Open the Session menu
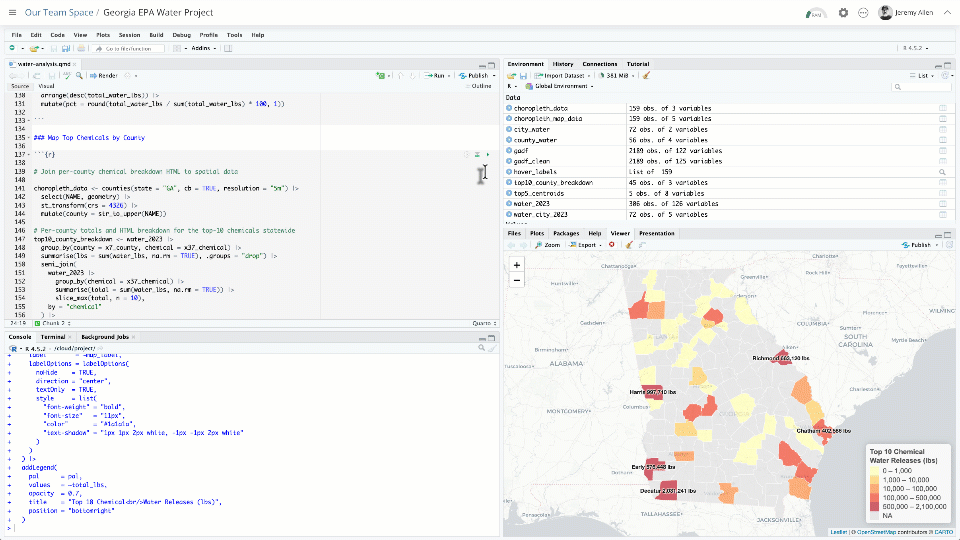The image size is (960, 540). [x=129, y=35]
